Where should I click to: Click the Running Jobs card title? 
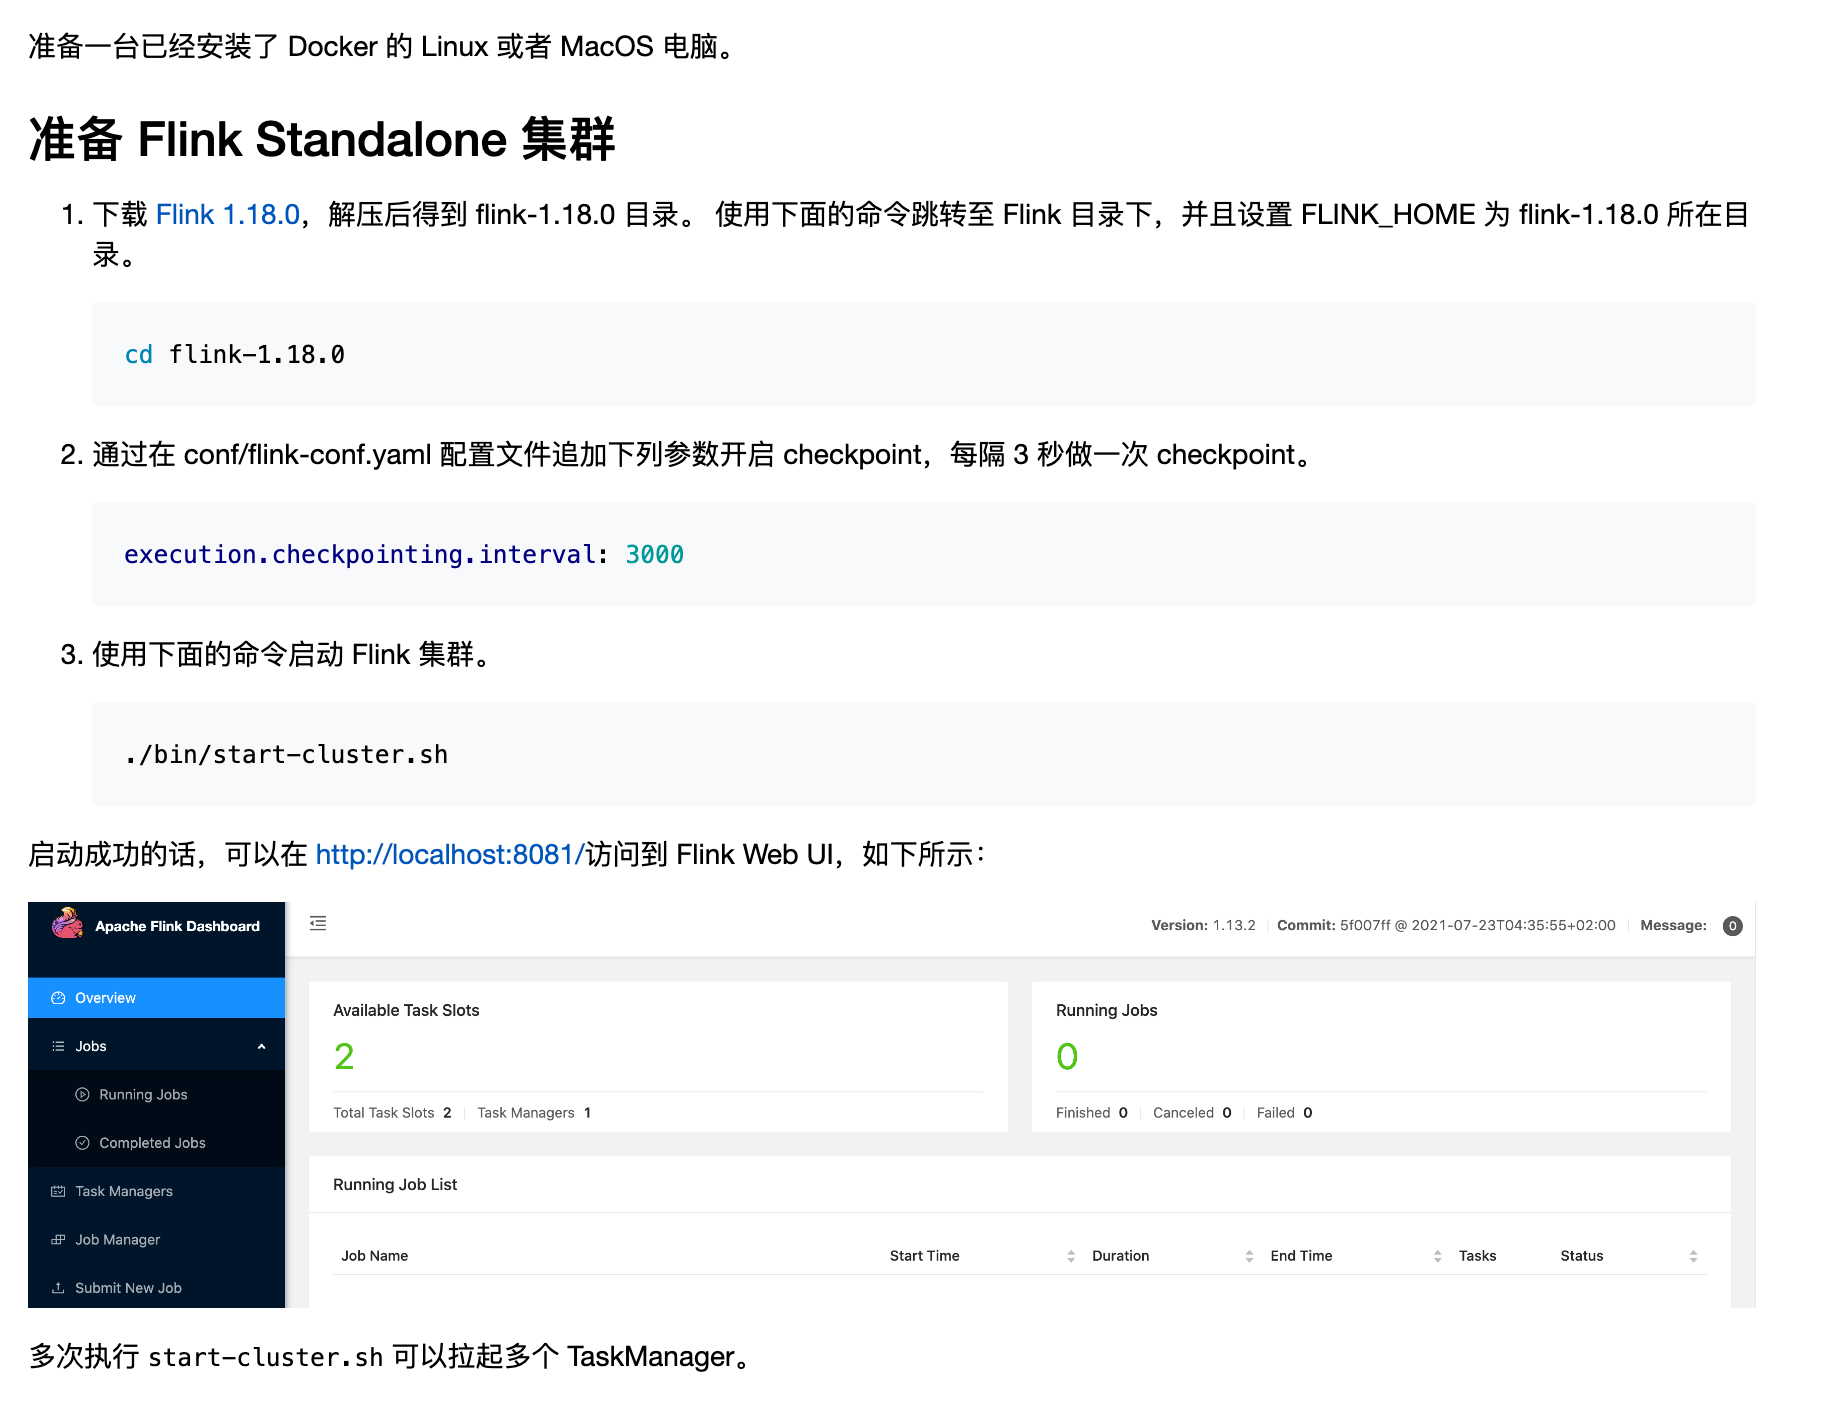[1106, 1011]
